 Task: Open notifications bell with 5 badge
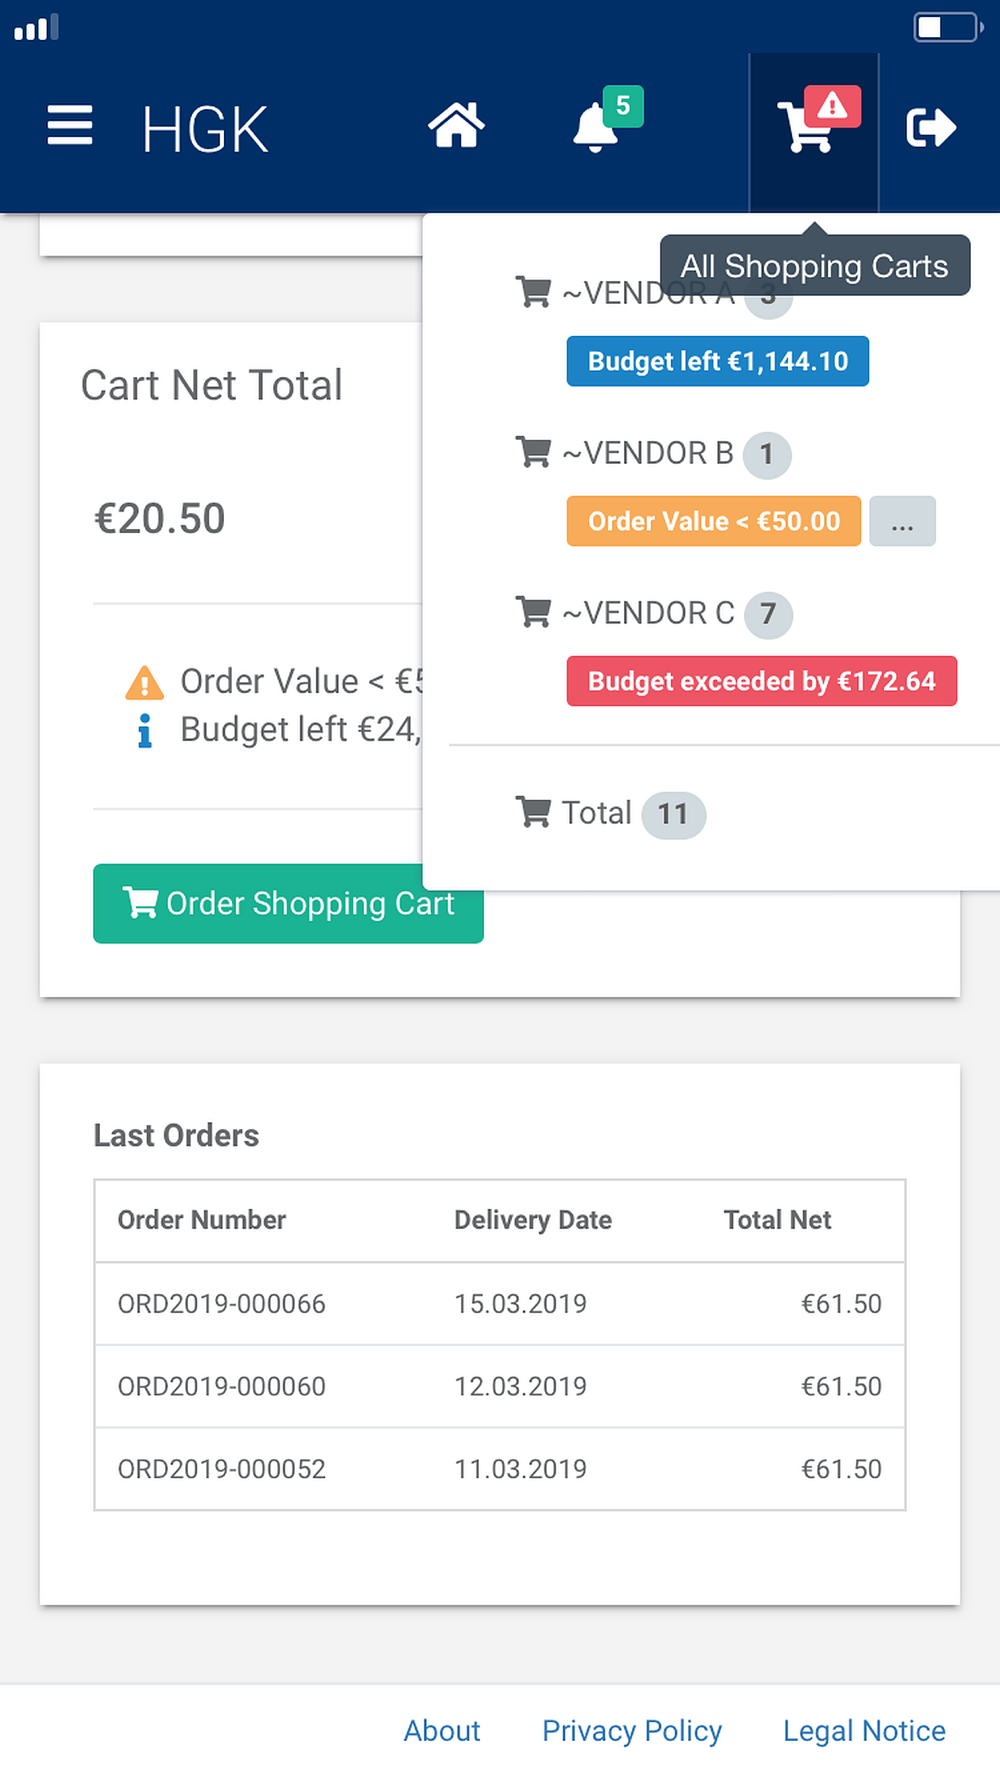click(596, 128)
